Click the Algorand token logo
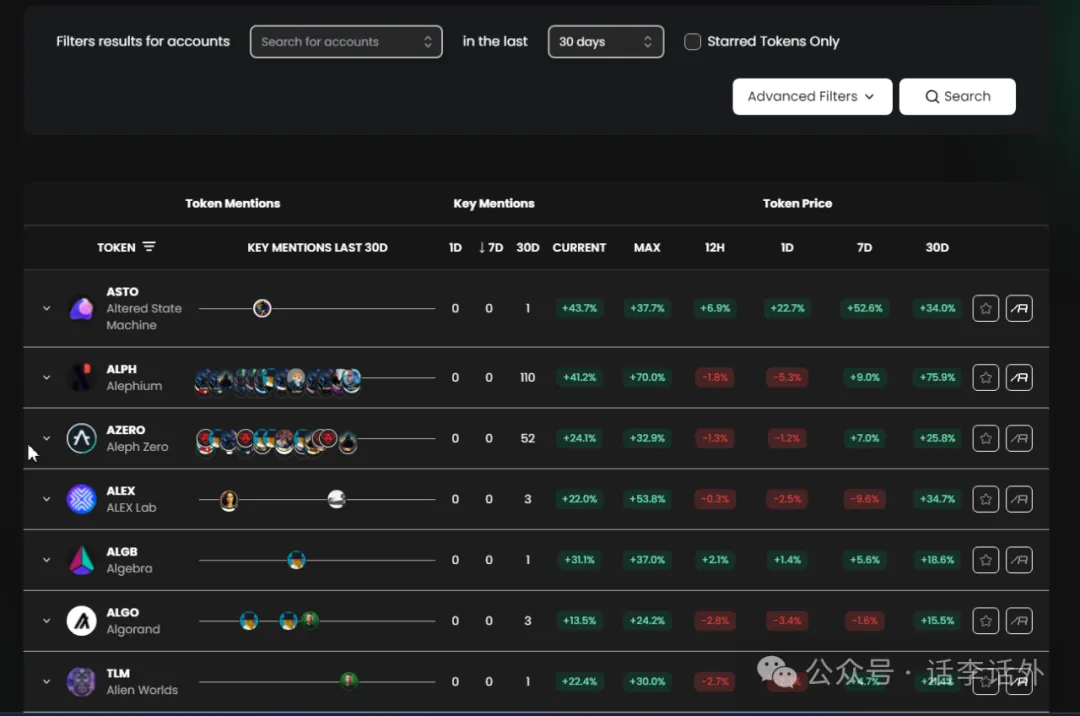The height and width of the screenshot is (716, 1080). point(81,621)
